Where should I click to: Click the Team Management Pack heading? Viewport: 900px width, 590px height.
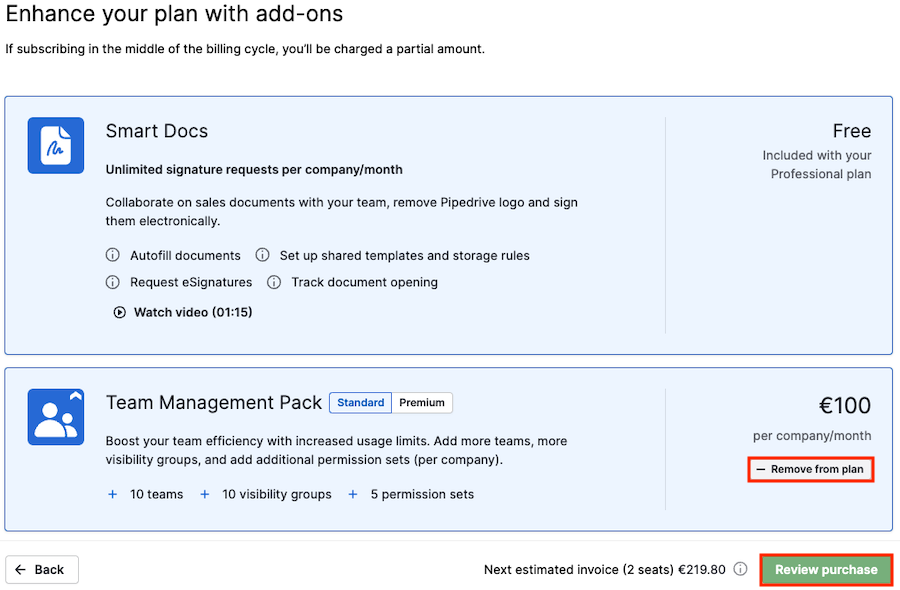coord(214,403)
